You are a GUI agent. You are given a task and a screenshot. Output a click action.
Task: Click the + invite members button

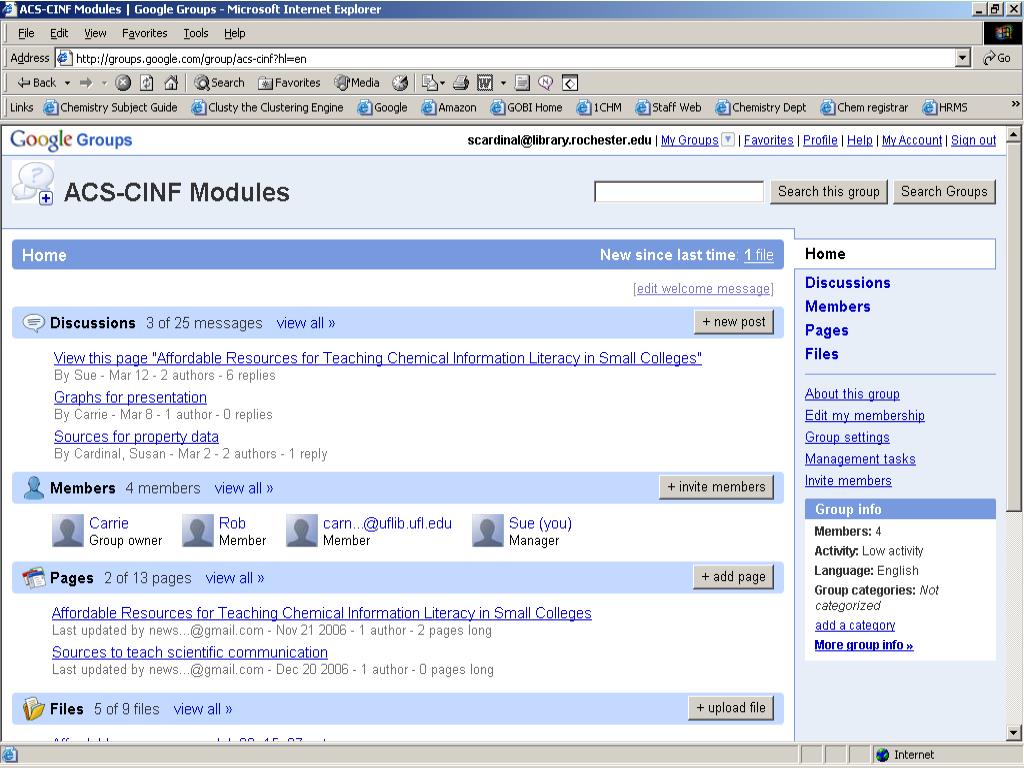716,487
